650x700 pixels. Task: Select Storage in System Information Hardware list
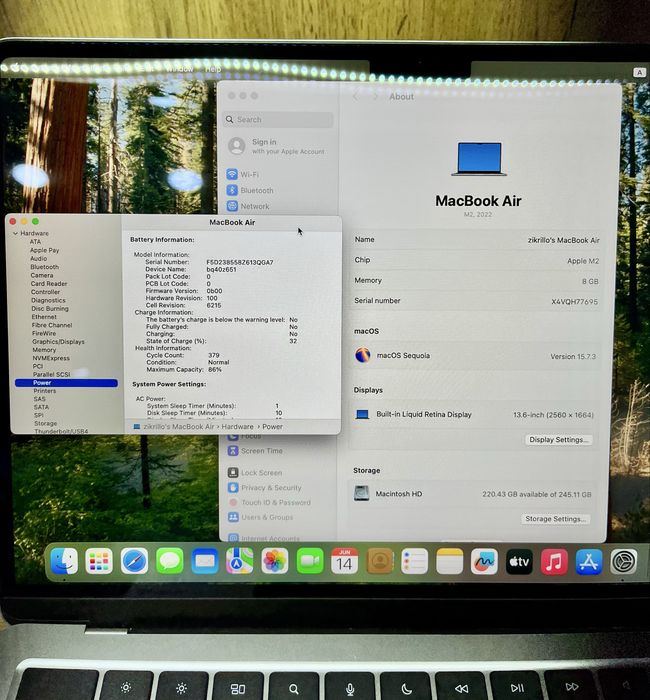pos(45,423)
